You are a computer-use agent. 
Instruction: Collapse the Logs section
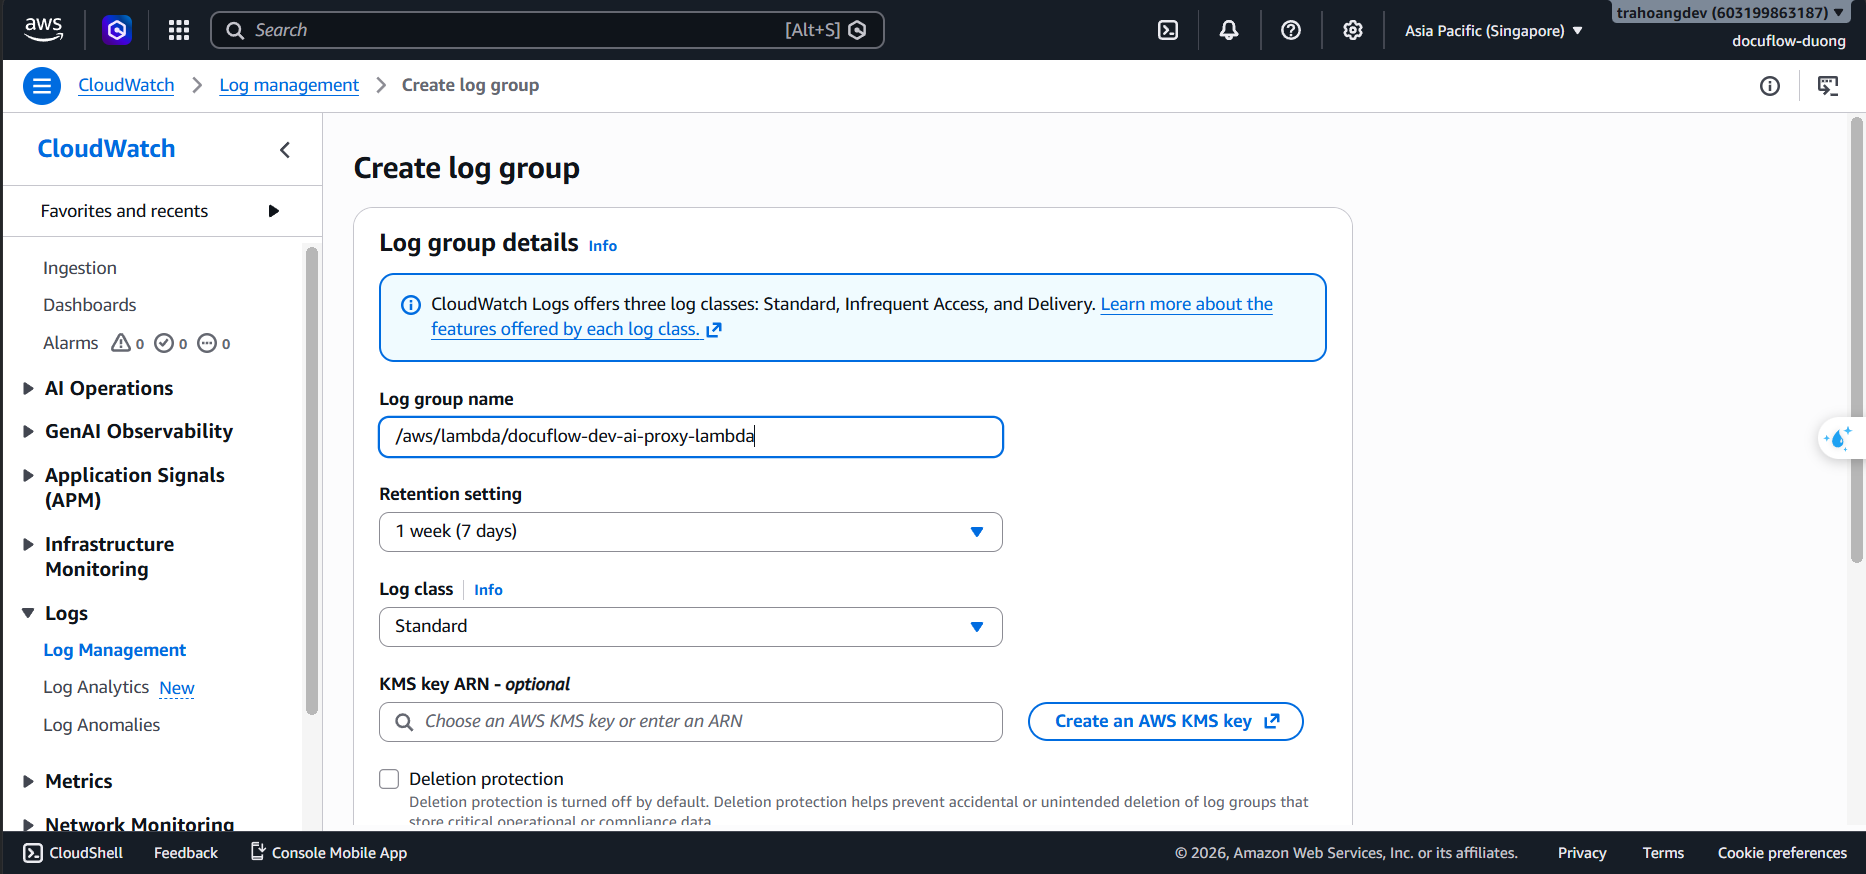[x=28, y=614]
